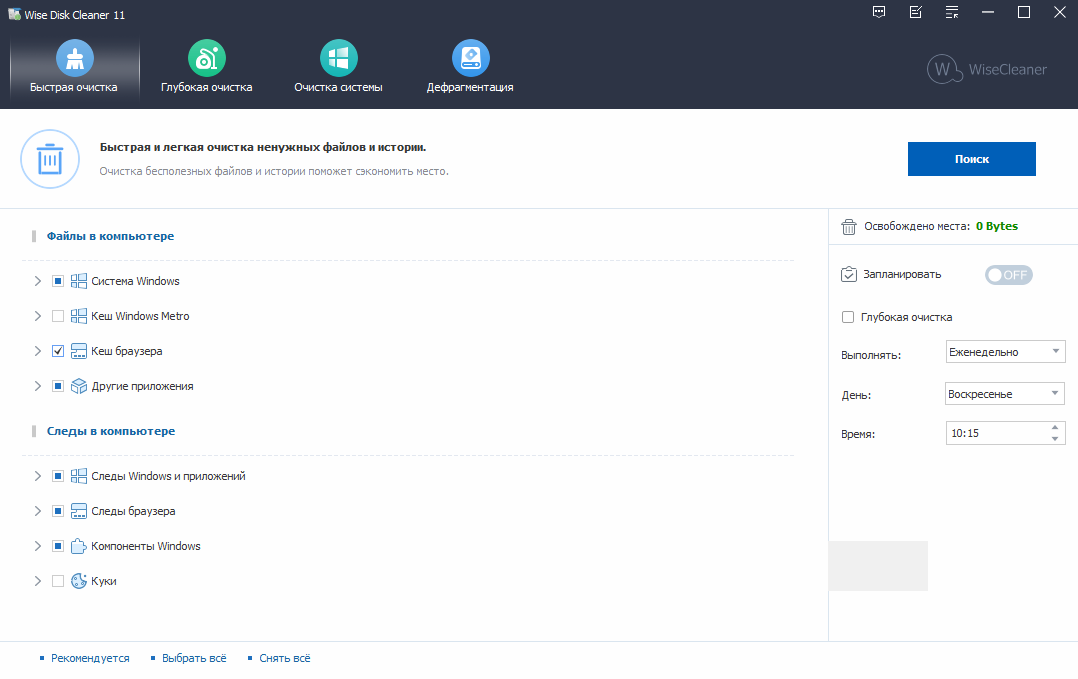Screen dimensions: 1078x679
Task: Click the Снять всё link
Action: coord(285,658)
